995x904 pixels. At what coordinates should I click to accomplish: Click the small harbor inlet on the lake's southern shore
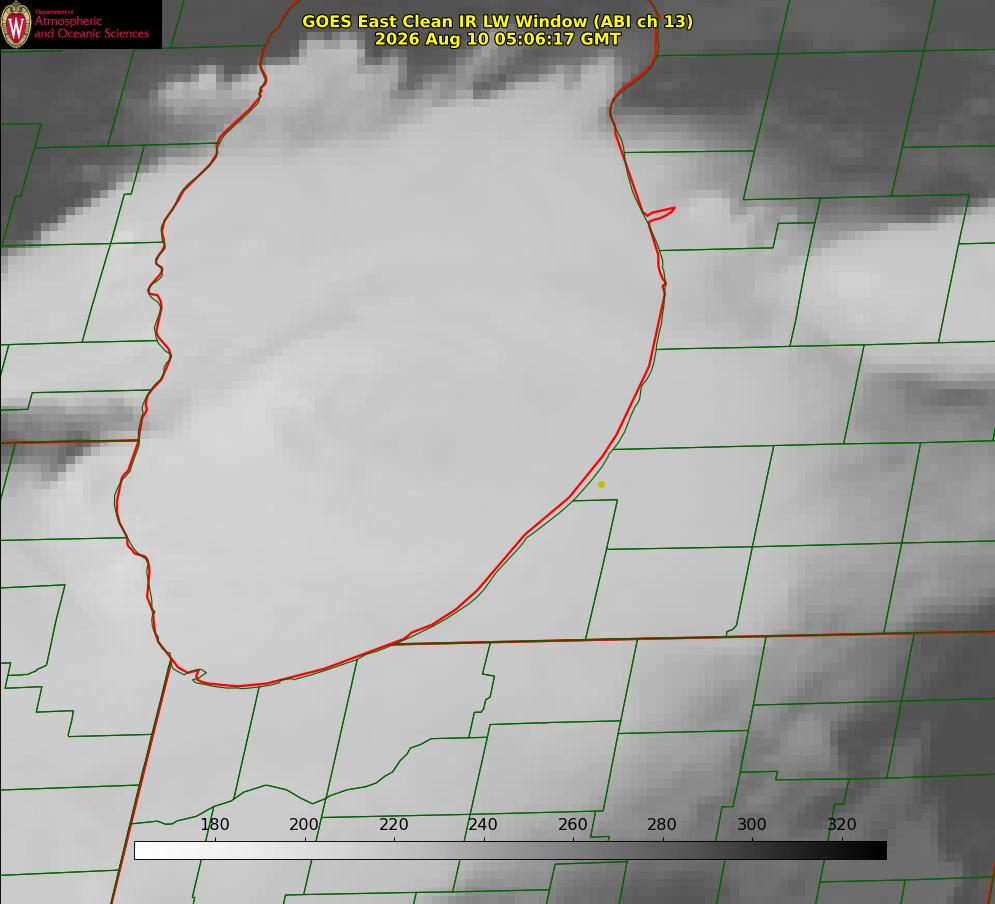click(x=199, y=675)
